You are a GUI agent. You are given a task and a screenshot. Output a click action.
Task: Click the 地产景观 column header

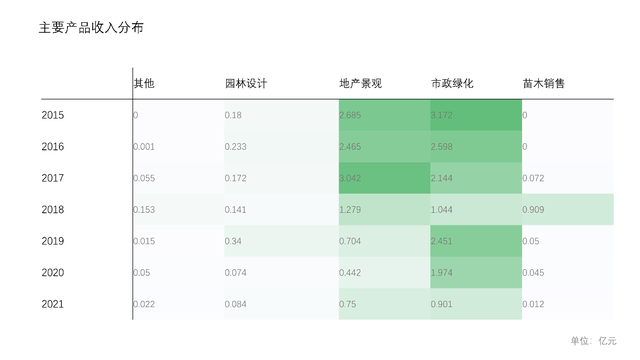click(x=360, y=83)
